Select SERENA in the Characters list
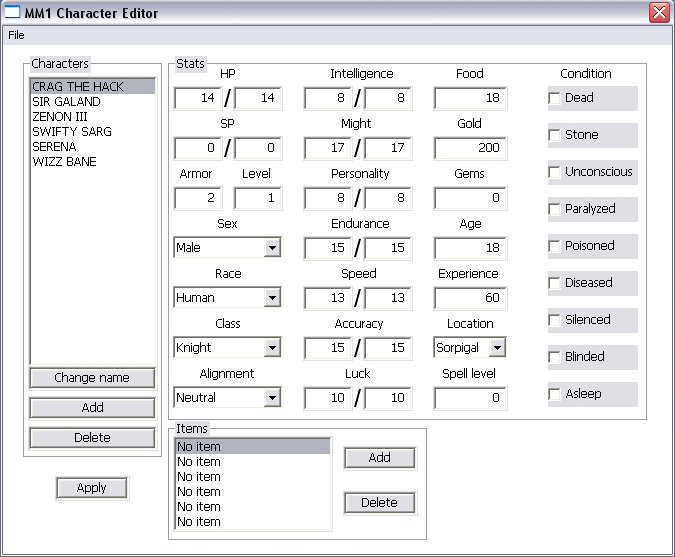The image size is (675, 557). click(93, 147)
